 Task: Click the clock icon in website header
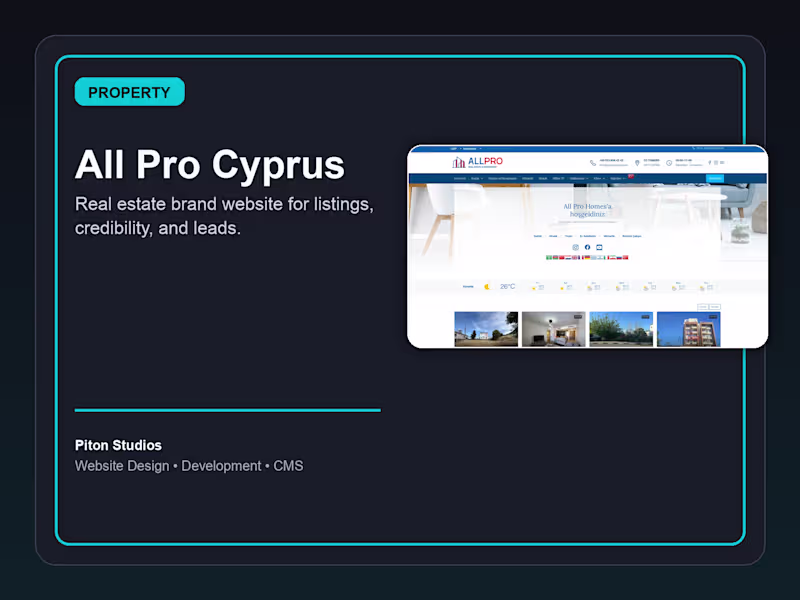(x=669, y=163)
